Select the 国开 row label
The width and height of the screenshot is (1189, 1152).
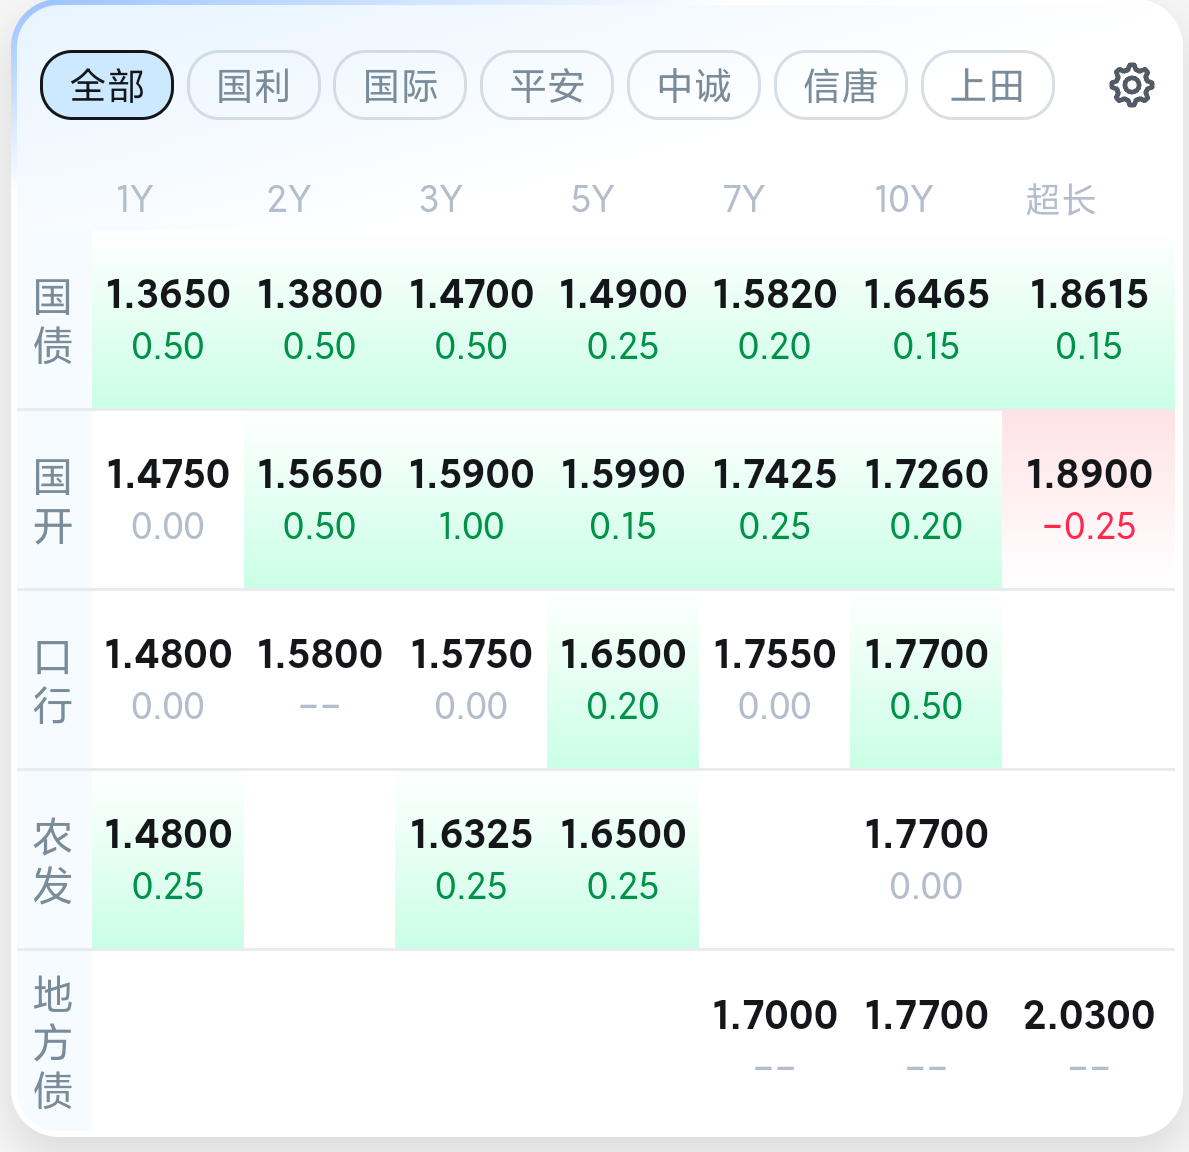[54, 501]
